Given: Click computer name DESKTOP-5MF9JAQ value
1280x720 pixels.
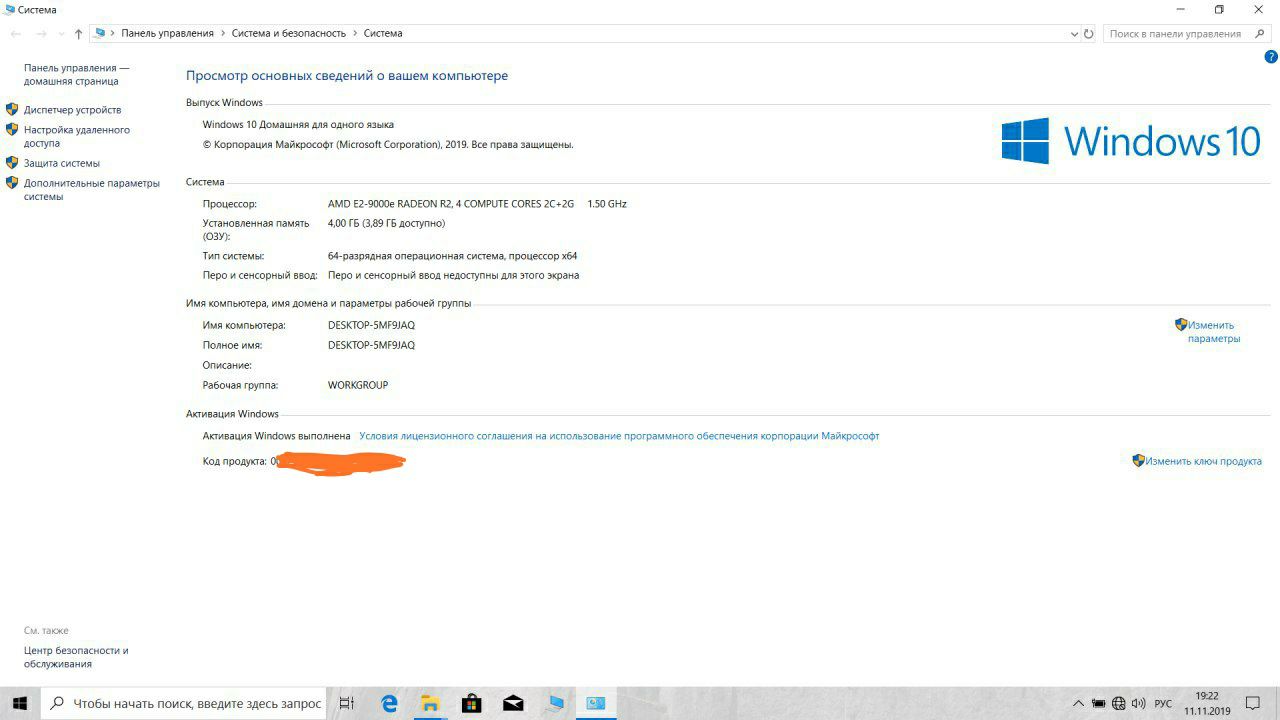Looking at the screenshot, I should coord(371,325).
